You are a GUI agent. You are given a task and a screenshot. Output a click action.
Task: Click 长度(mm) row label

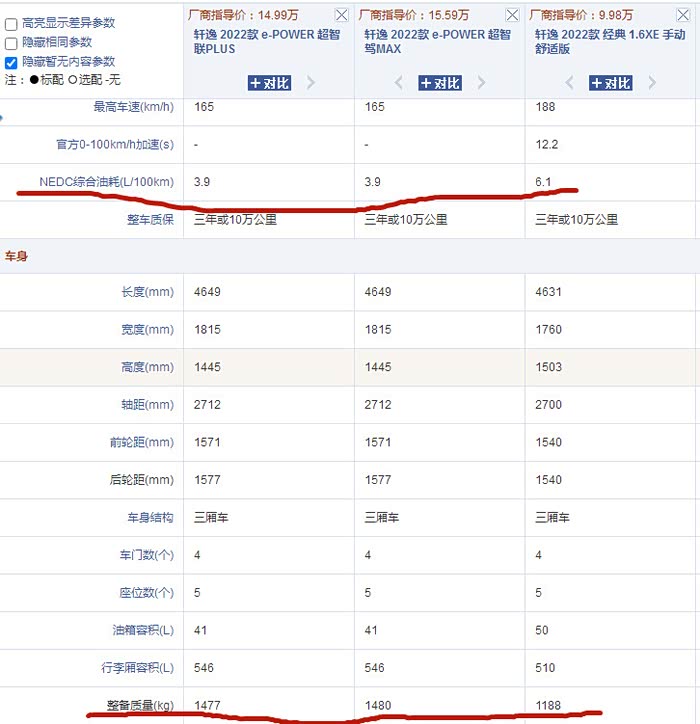point(147,292)
